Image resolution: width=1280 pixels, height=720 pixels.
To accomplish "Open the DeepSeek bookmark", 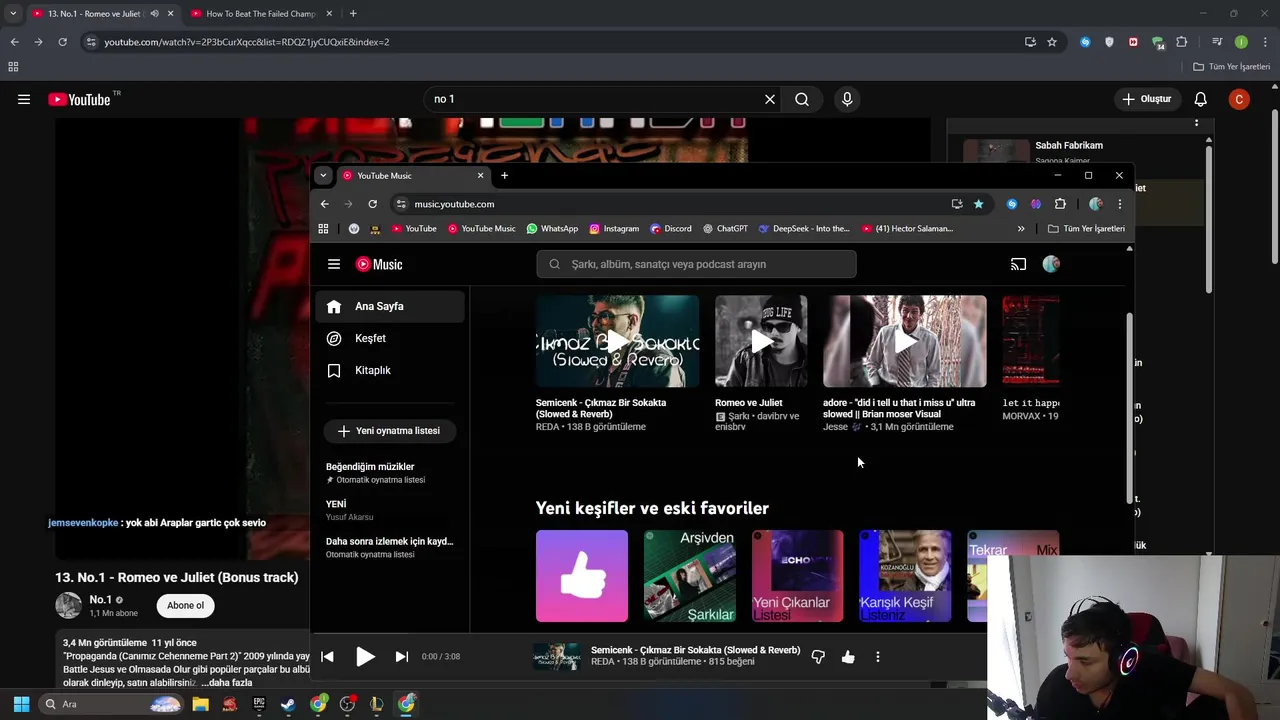I will point(804,229).
